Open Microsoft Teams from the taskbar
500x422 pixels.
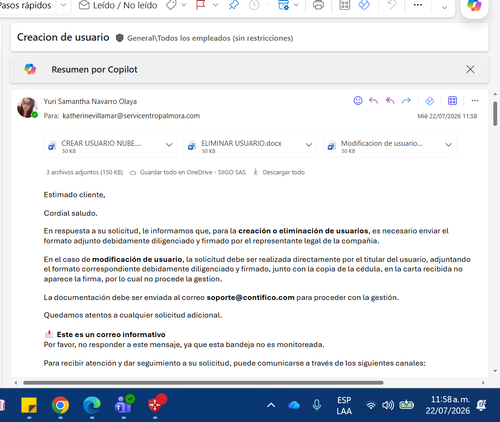point(124,405)
